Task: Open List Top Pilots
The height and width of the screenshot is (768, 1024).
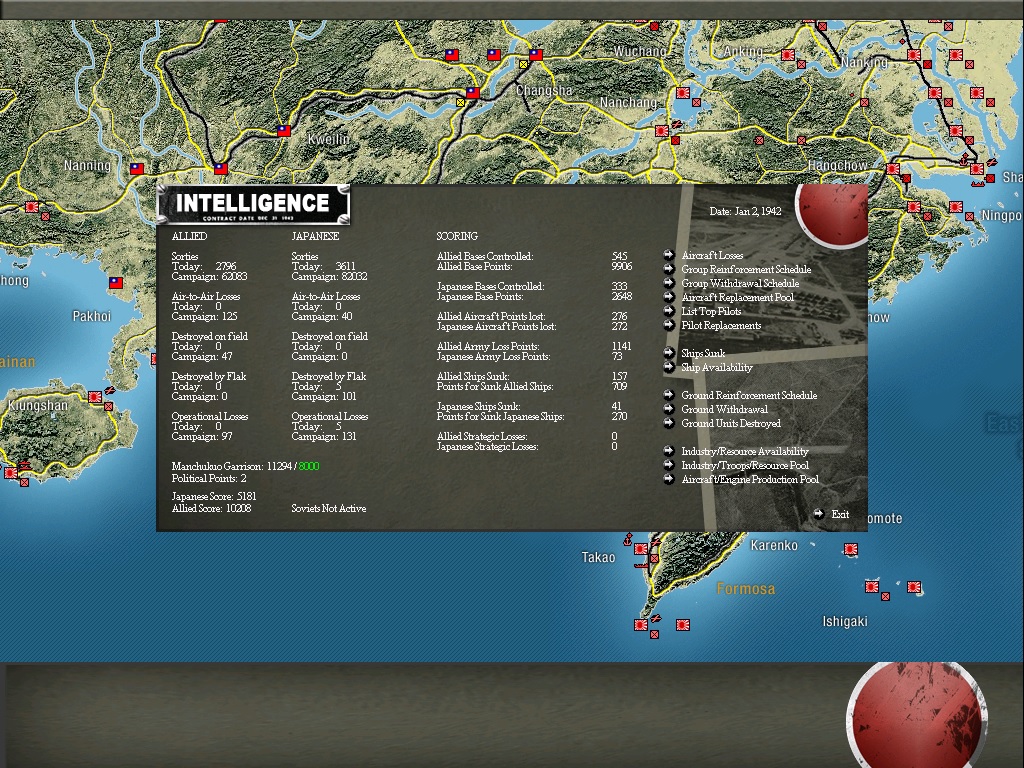Action: click(x=711, y=312)
